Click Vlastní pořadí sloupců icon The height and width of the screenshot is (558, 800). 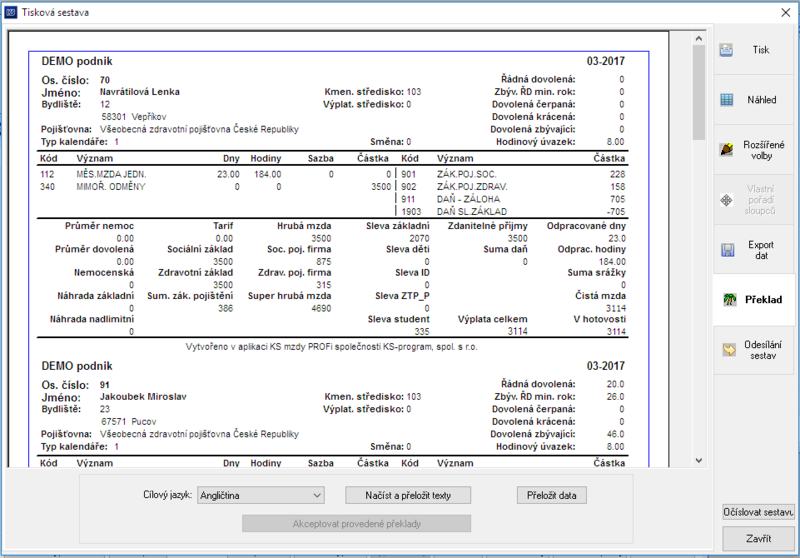(x=727, y=200)
